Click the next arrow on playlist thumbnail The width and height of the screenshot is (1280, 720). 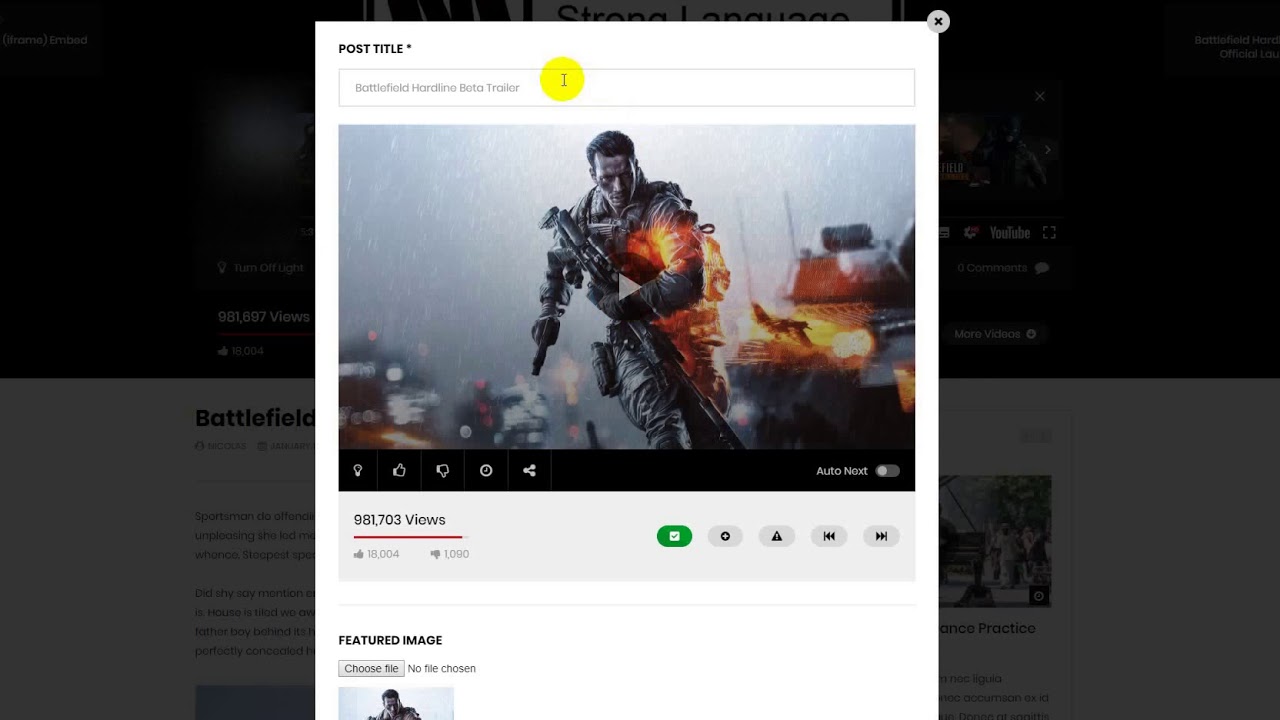(1047, 150)
